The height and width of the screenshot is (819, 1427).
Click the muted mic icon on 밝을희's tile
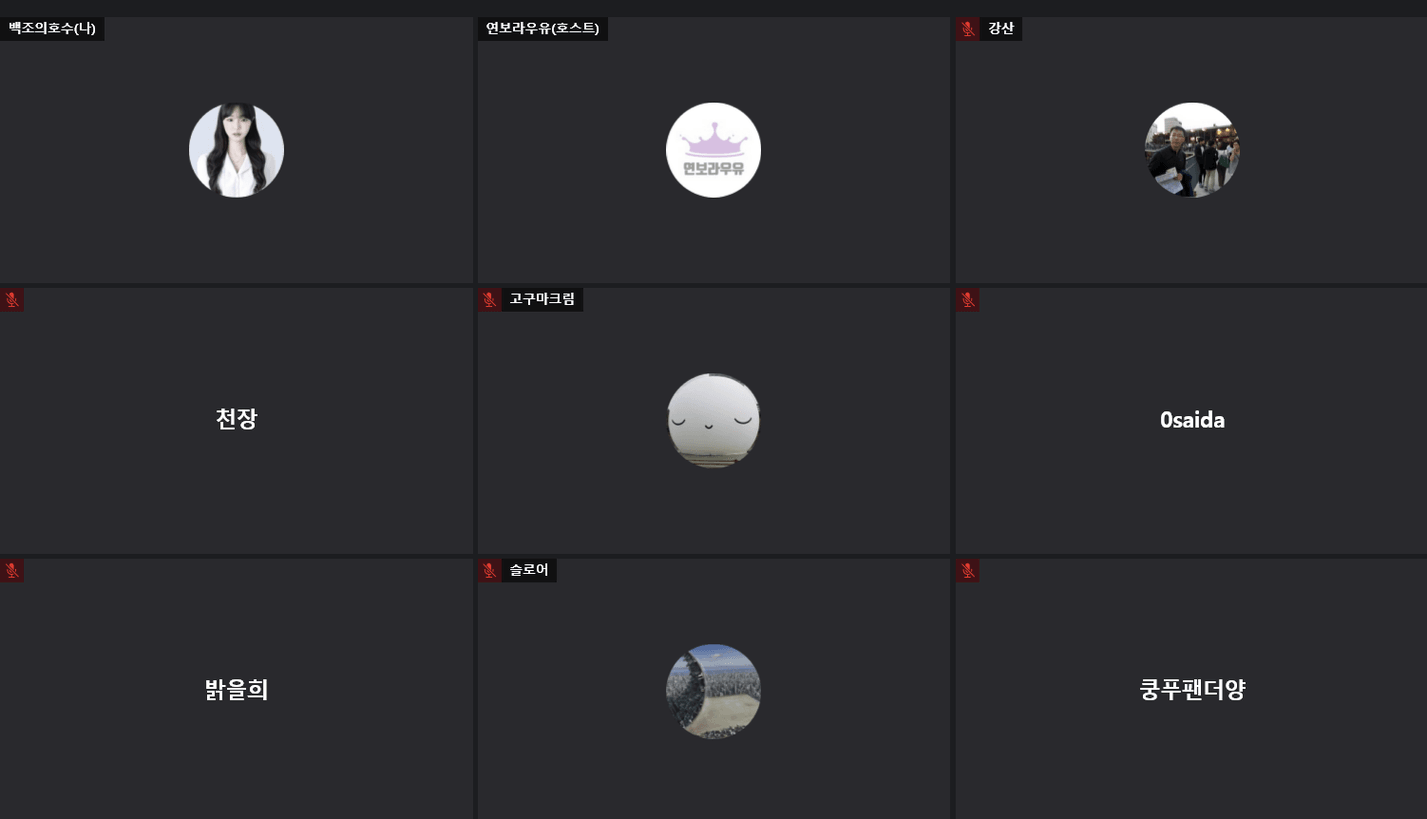click(12, 570)
